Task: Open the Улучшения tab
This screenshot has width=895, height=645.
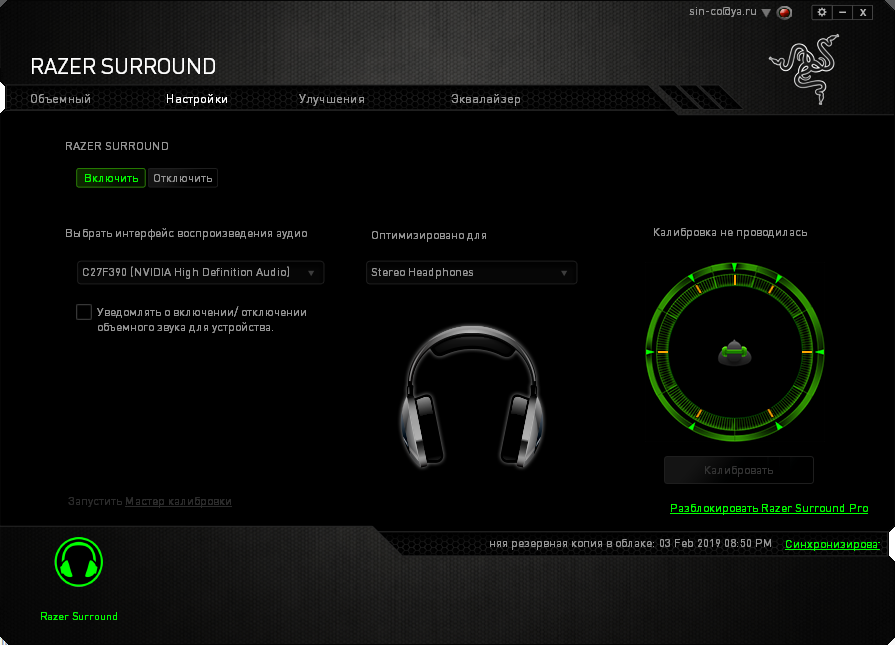Action: point(332,99)
